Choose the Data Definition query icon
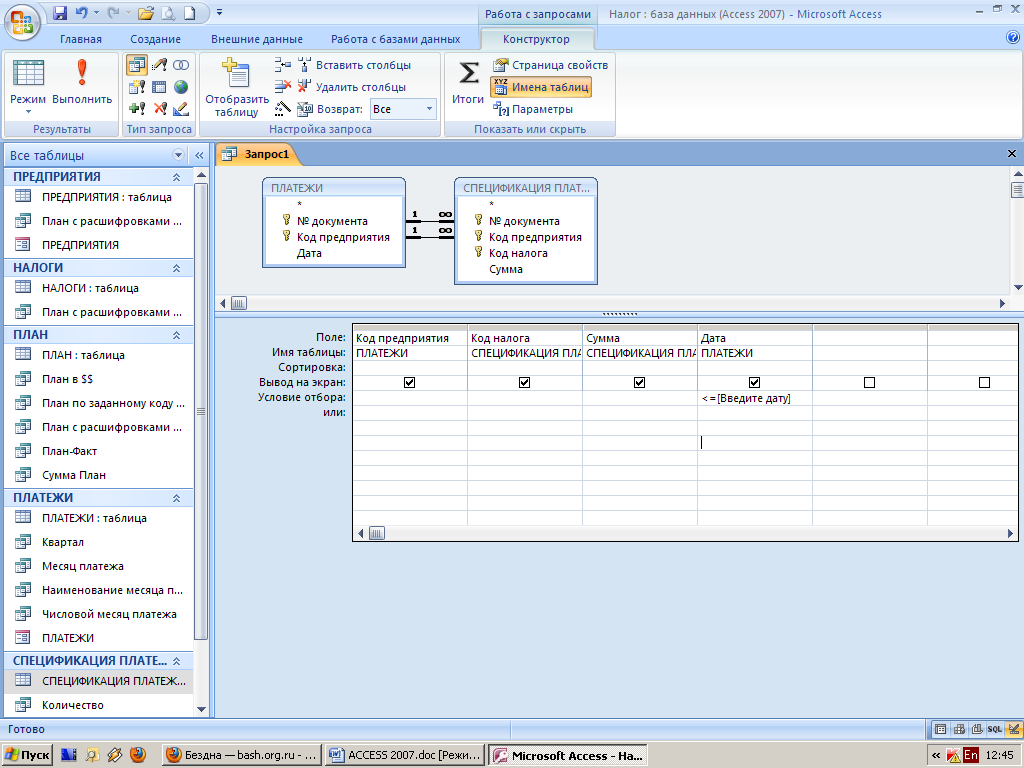Image resolution: width=1024 pixels, height=768 pixels. coord(181,108)
